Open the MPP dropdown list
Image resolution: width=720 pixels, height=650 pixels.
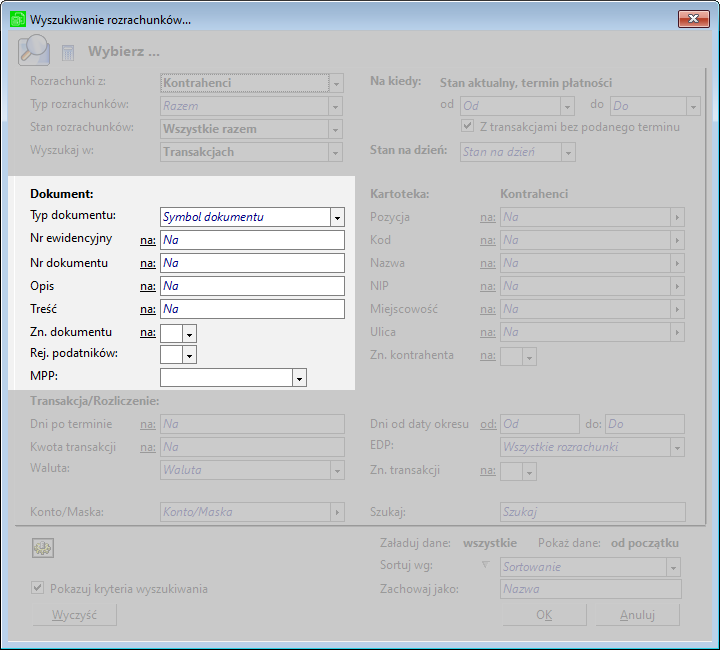(299, 378)
